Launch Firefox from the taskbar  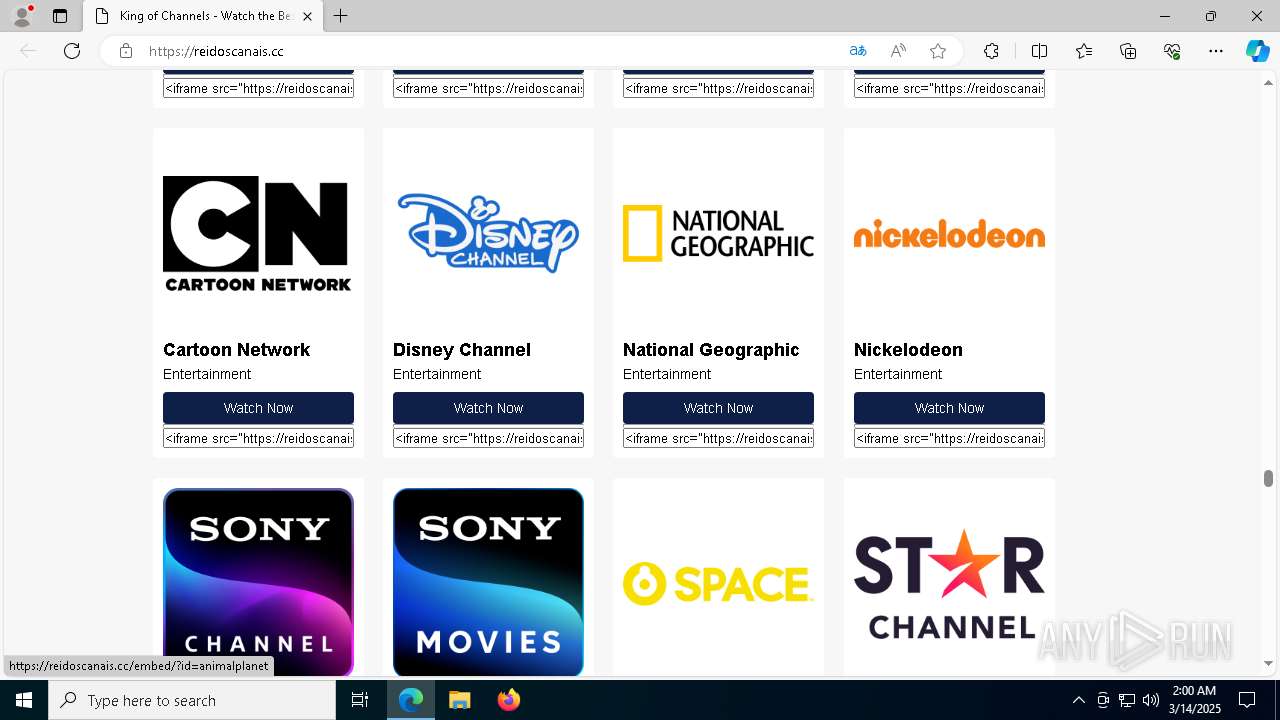[509, 700]
